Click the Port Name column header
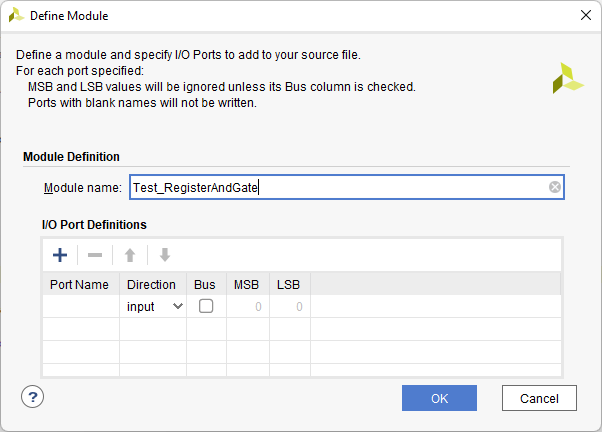The width and height of the screenshot is (602, 432). coord(81,285)
